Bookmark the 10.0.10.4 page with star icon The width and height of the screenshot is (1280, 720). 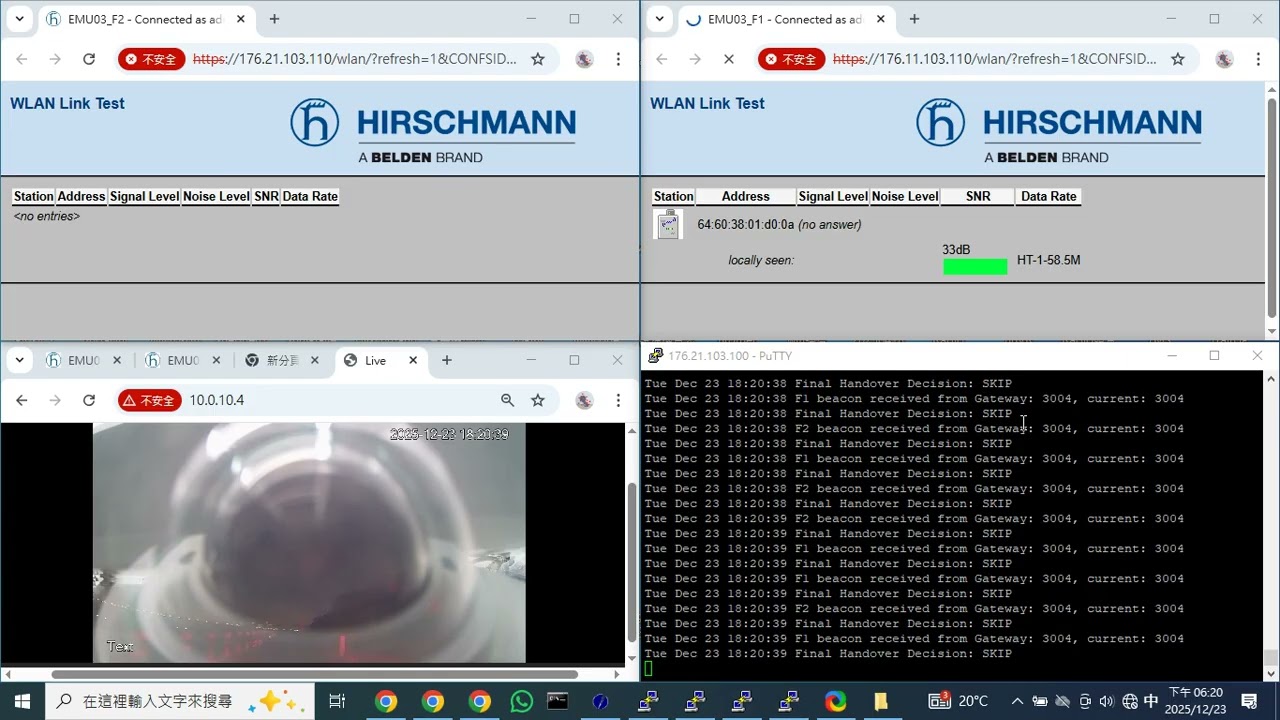[x=538, y=400]
